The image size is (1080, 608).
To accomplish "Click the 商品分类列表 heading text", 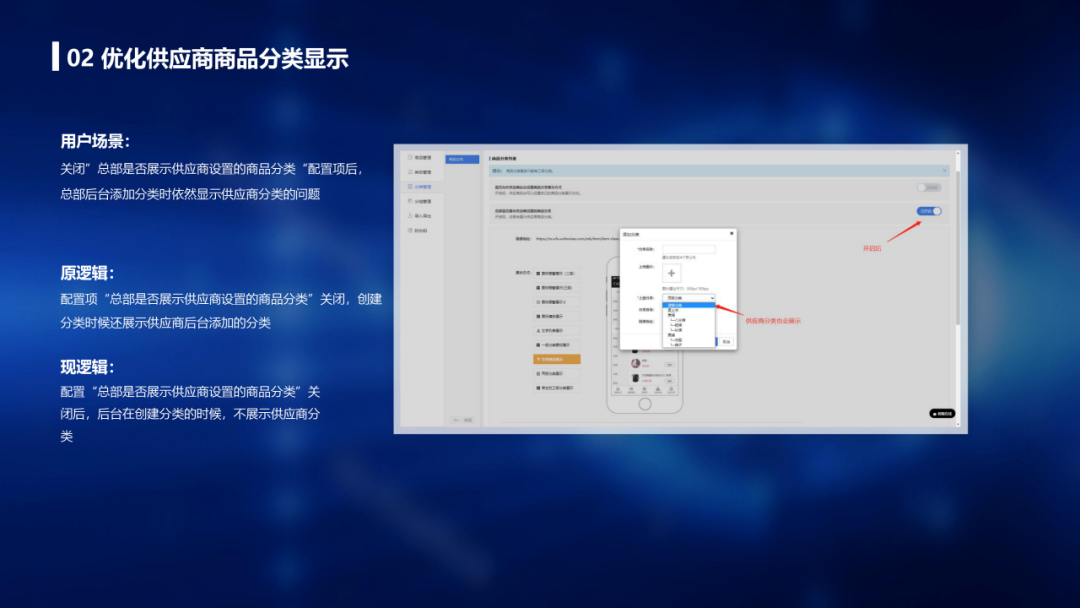I will pyautogui.click(x=504, y=158).
